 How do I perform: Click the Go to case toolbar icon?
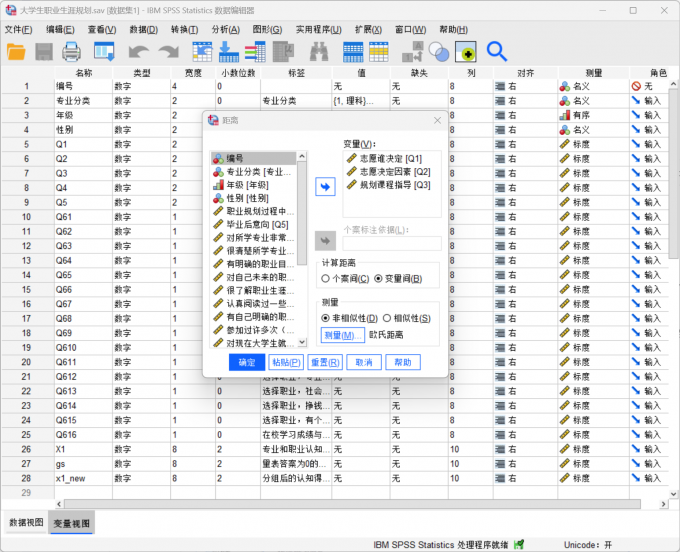(x=203, y=51)
